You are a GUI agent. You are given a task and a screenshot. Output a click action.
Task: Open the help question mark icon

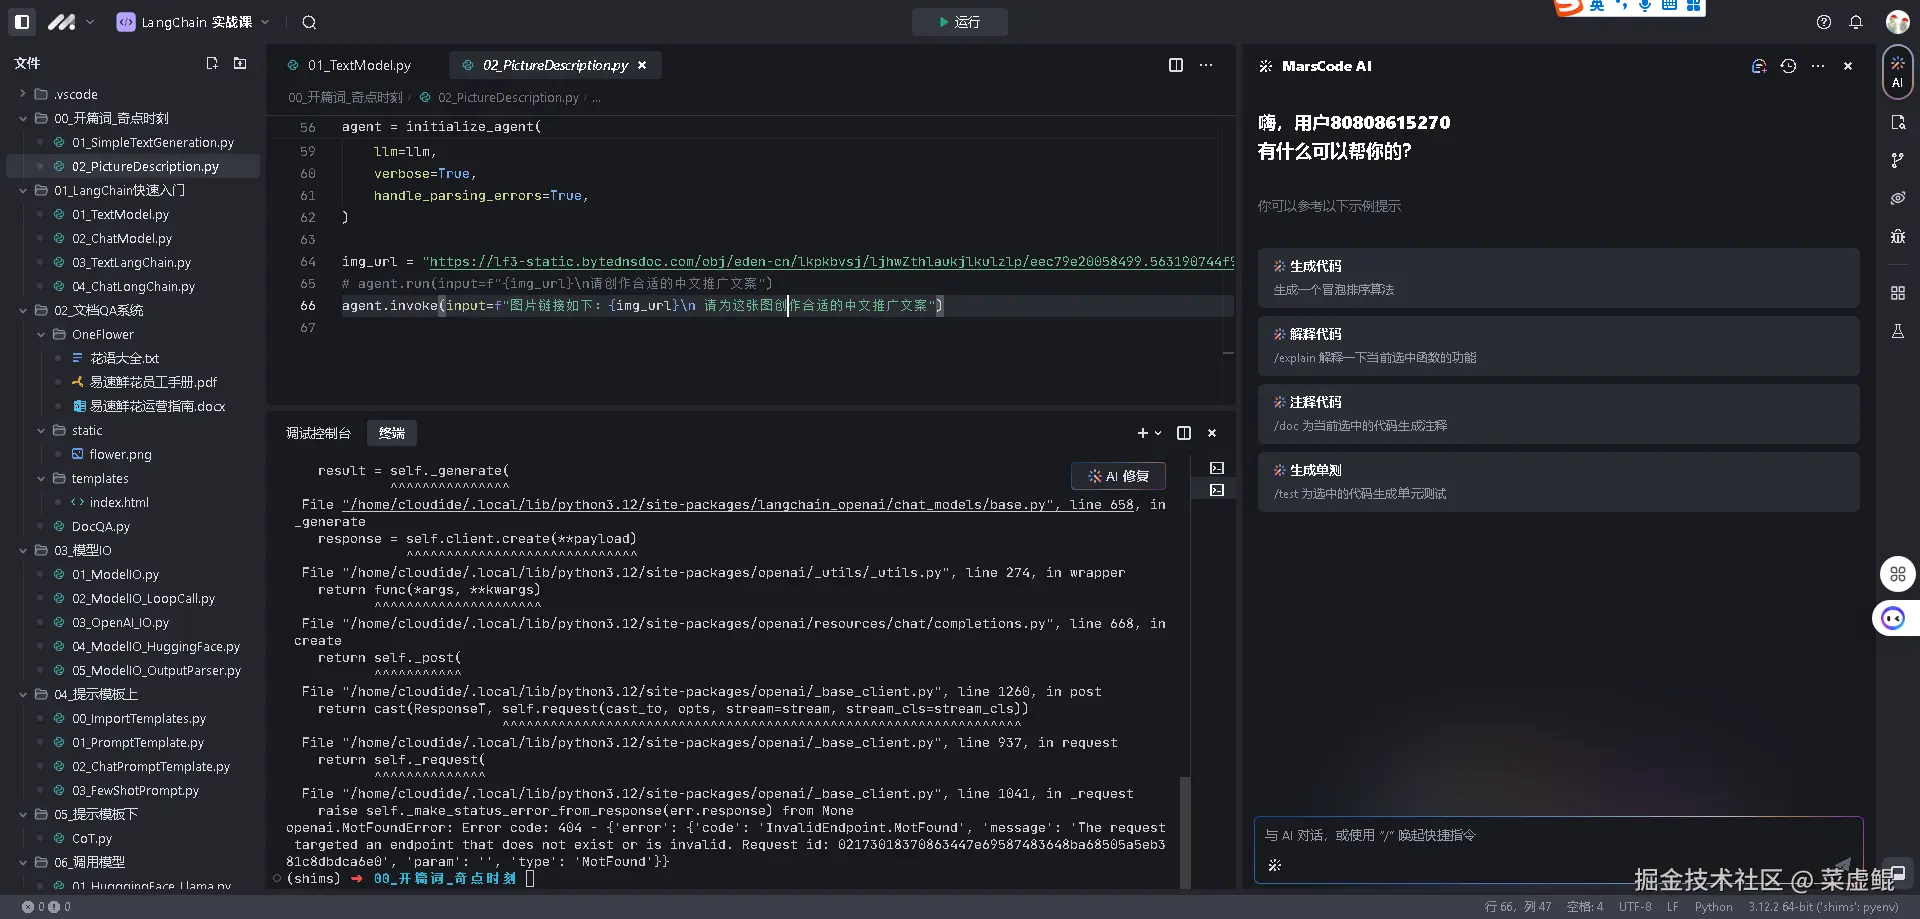click(x=1824, y=22)
